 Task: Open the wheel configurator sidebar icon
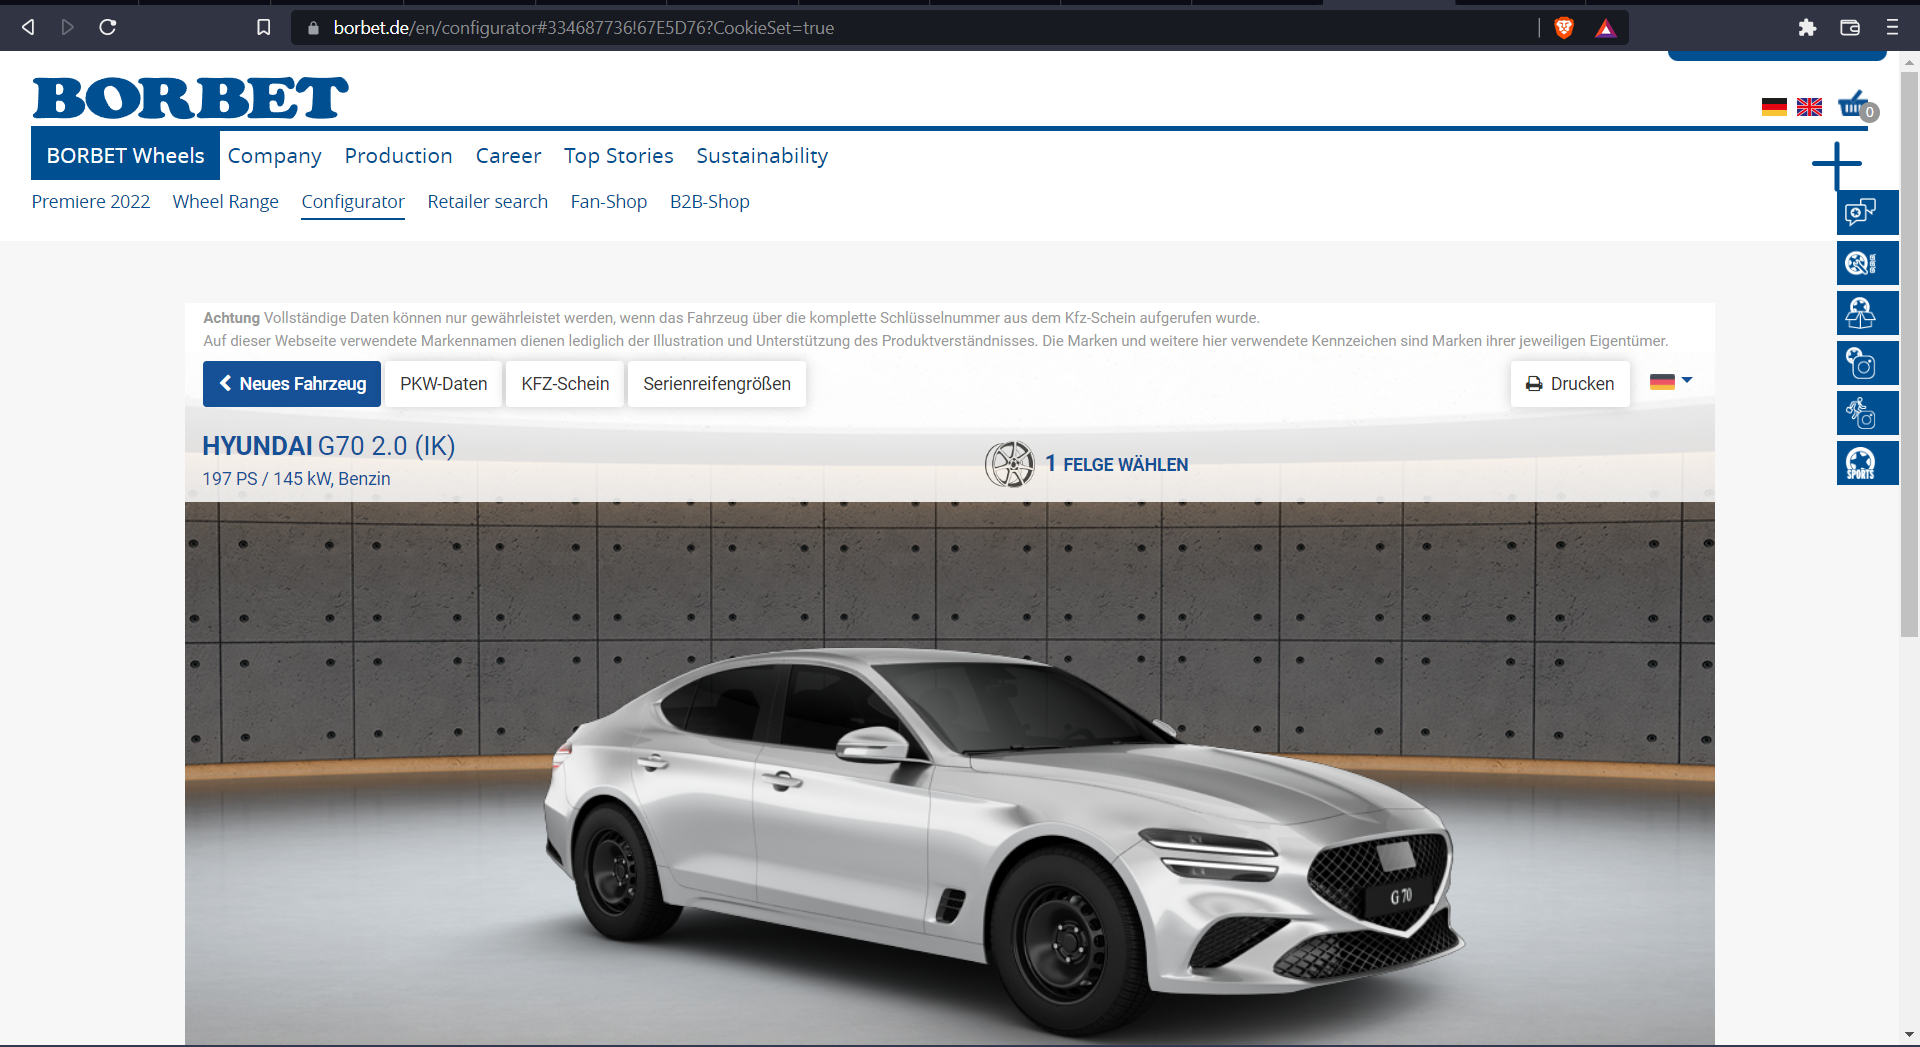pos(1866,263)
